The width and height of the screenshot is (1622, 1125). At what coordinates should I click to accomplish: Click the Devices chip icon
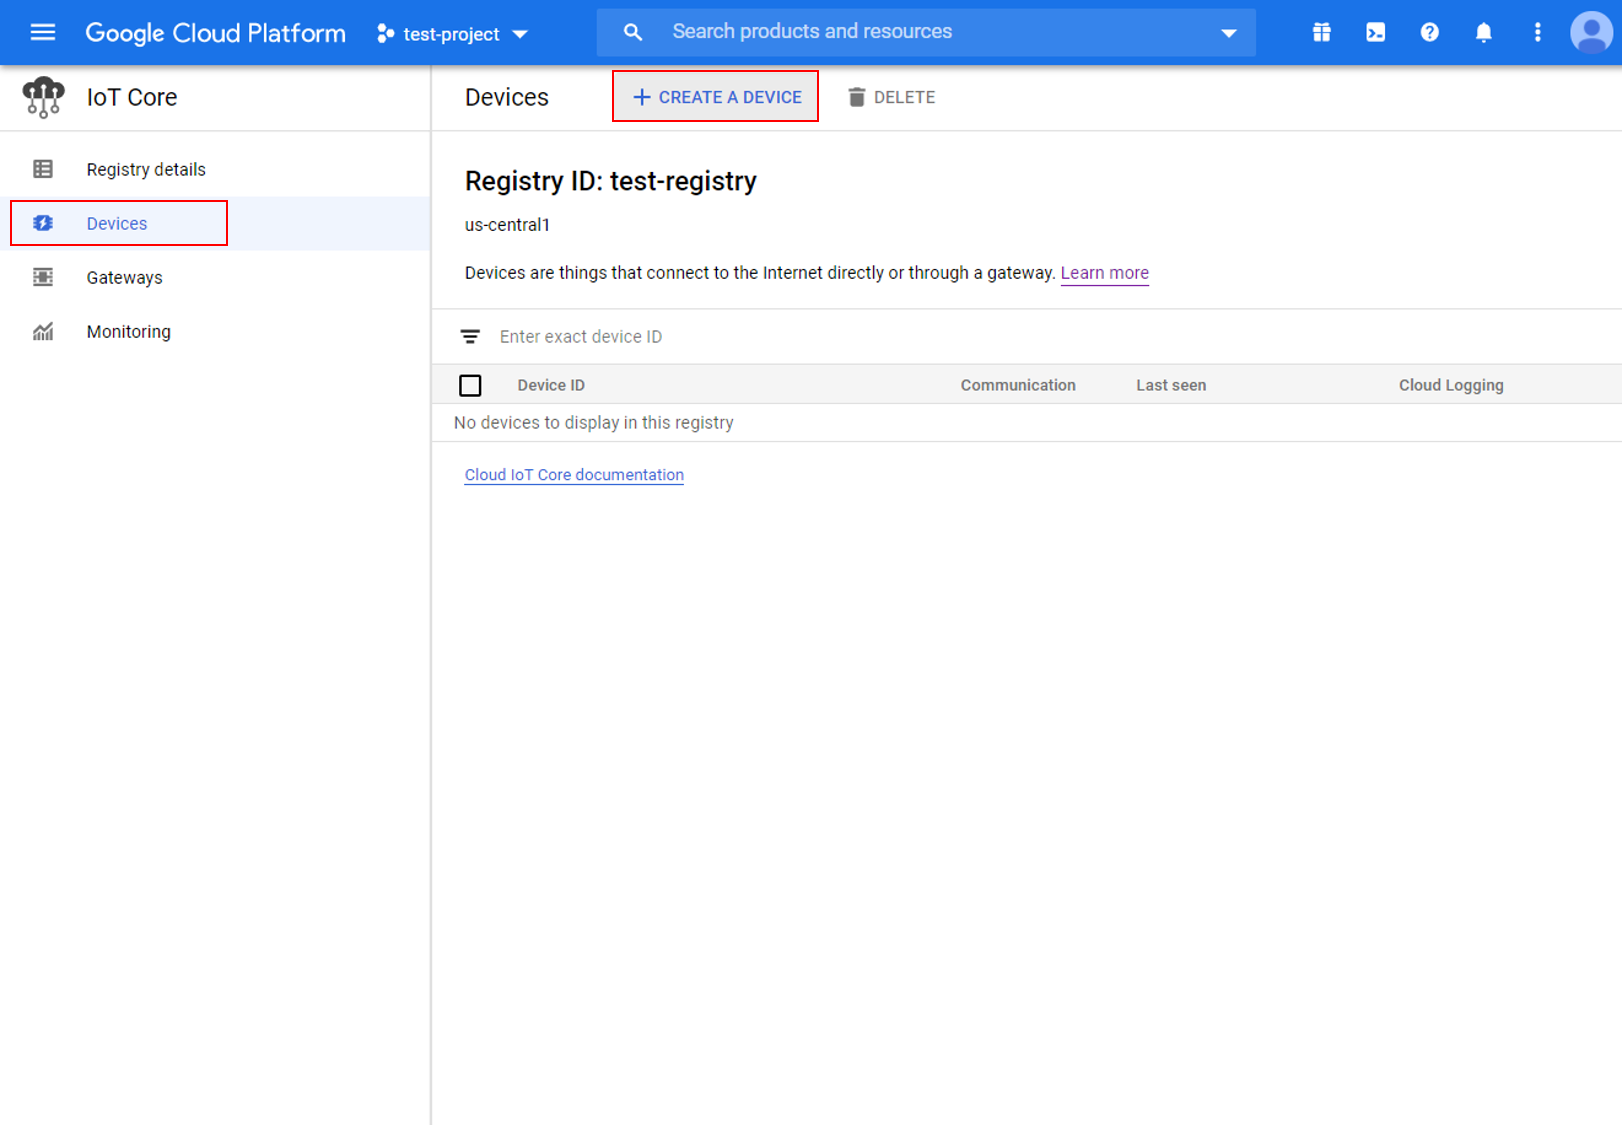[43, 223]
